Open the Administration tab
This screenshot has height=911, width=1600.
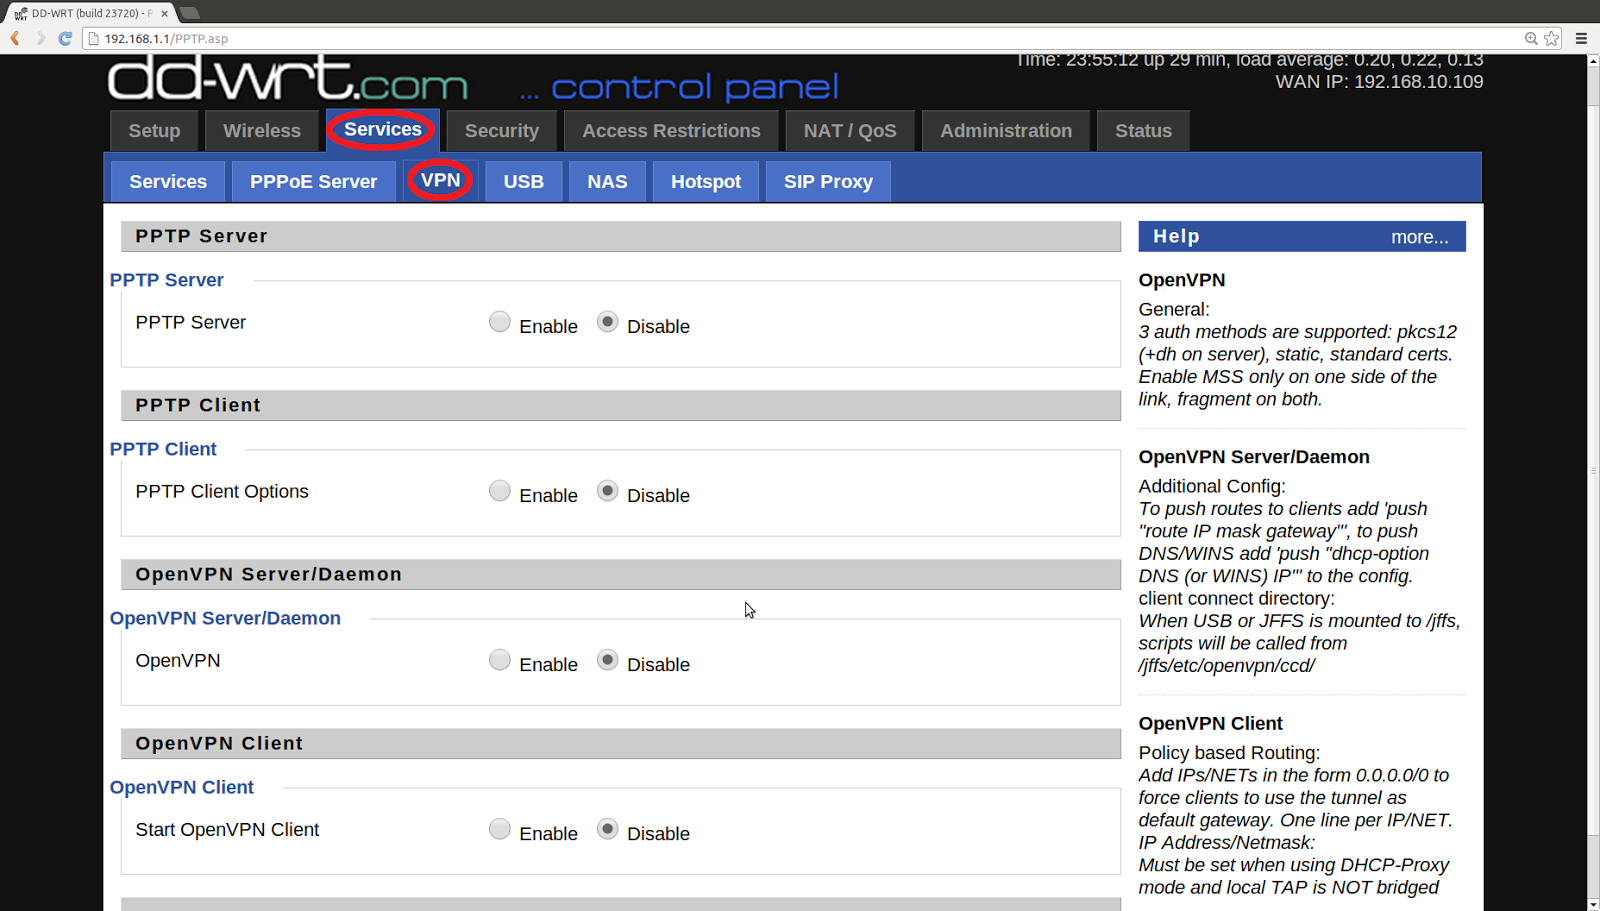tap(1006, 131)
